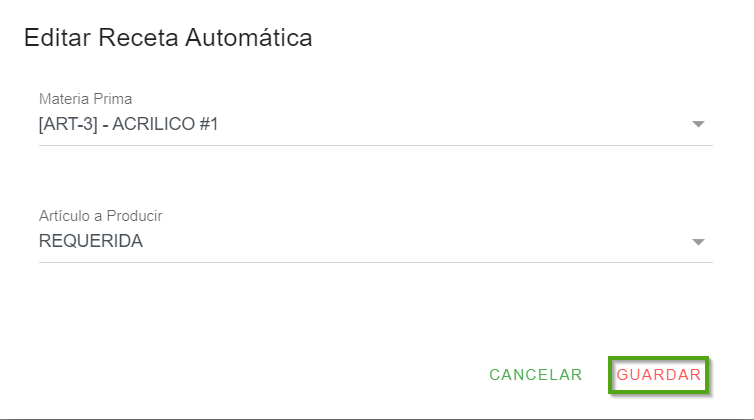The height and width of the screenshot is (420, 754).
Task: Click the Materia Prima label
Action: click(x=85, y=99)
